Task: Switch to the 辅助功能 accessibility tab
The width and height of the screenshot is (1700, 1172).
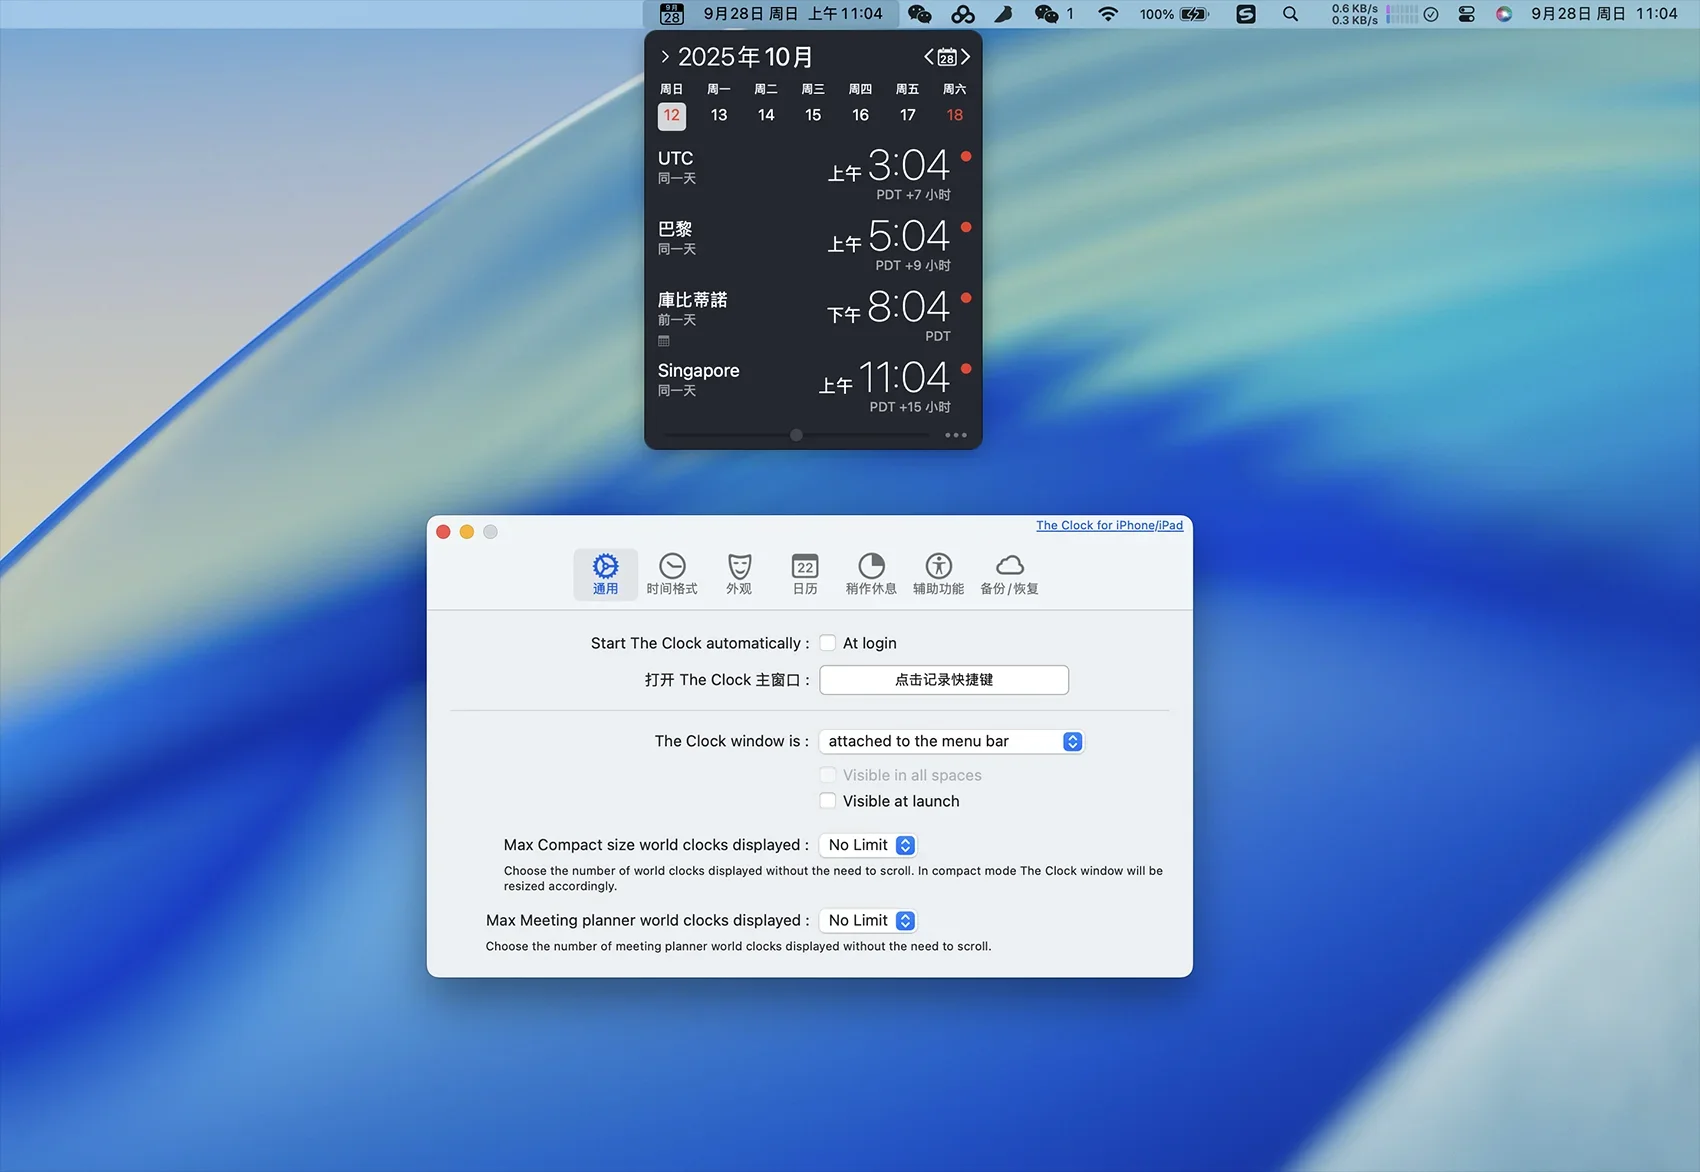Action: click(938, 574)
